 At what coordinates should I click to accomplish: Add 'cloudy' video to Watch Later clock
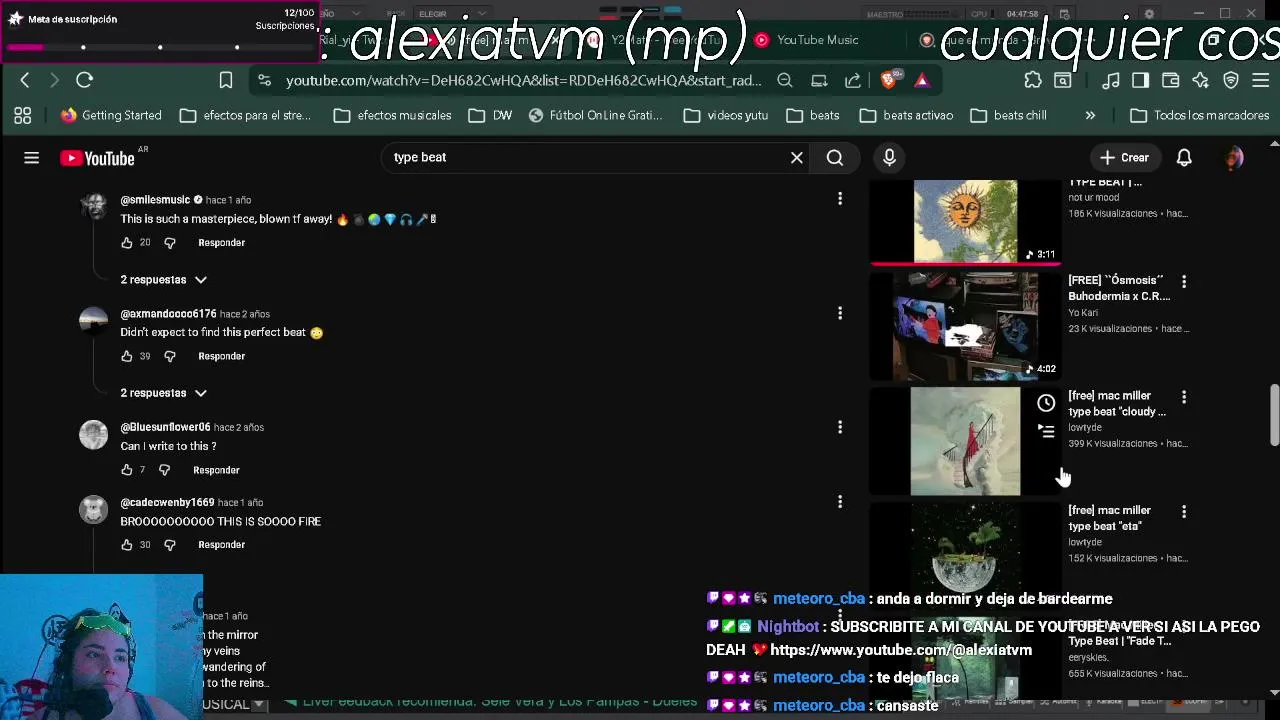(1046, 403)
